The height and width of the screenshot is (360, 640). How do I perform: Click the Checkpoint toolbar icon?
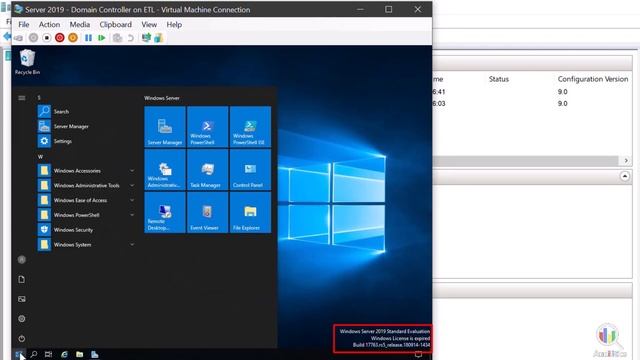coord(117,38)
